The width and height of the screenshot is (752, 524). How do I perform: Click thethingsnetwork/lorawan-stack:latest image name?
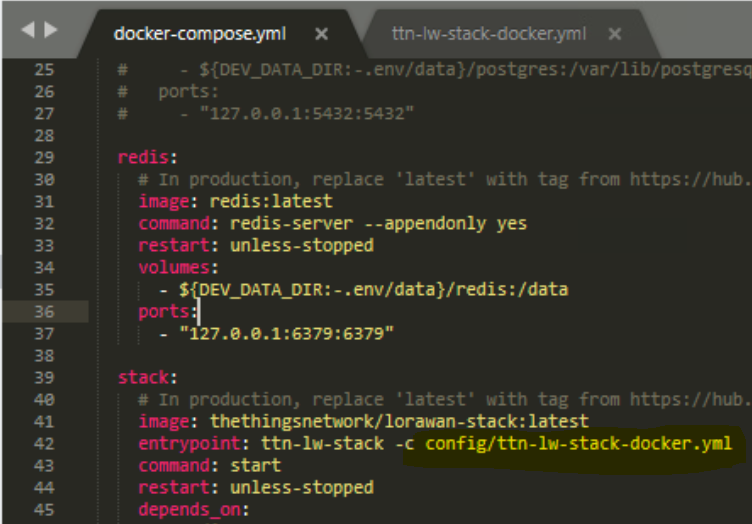399,422
